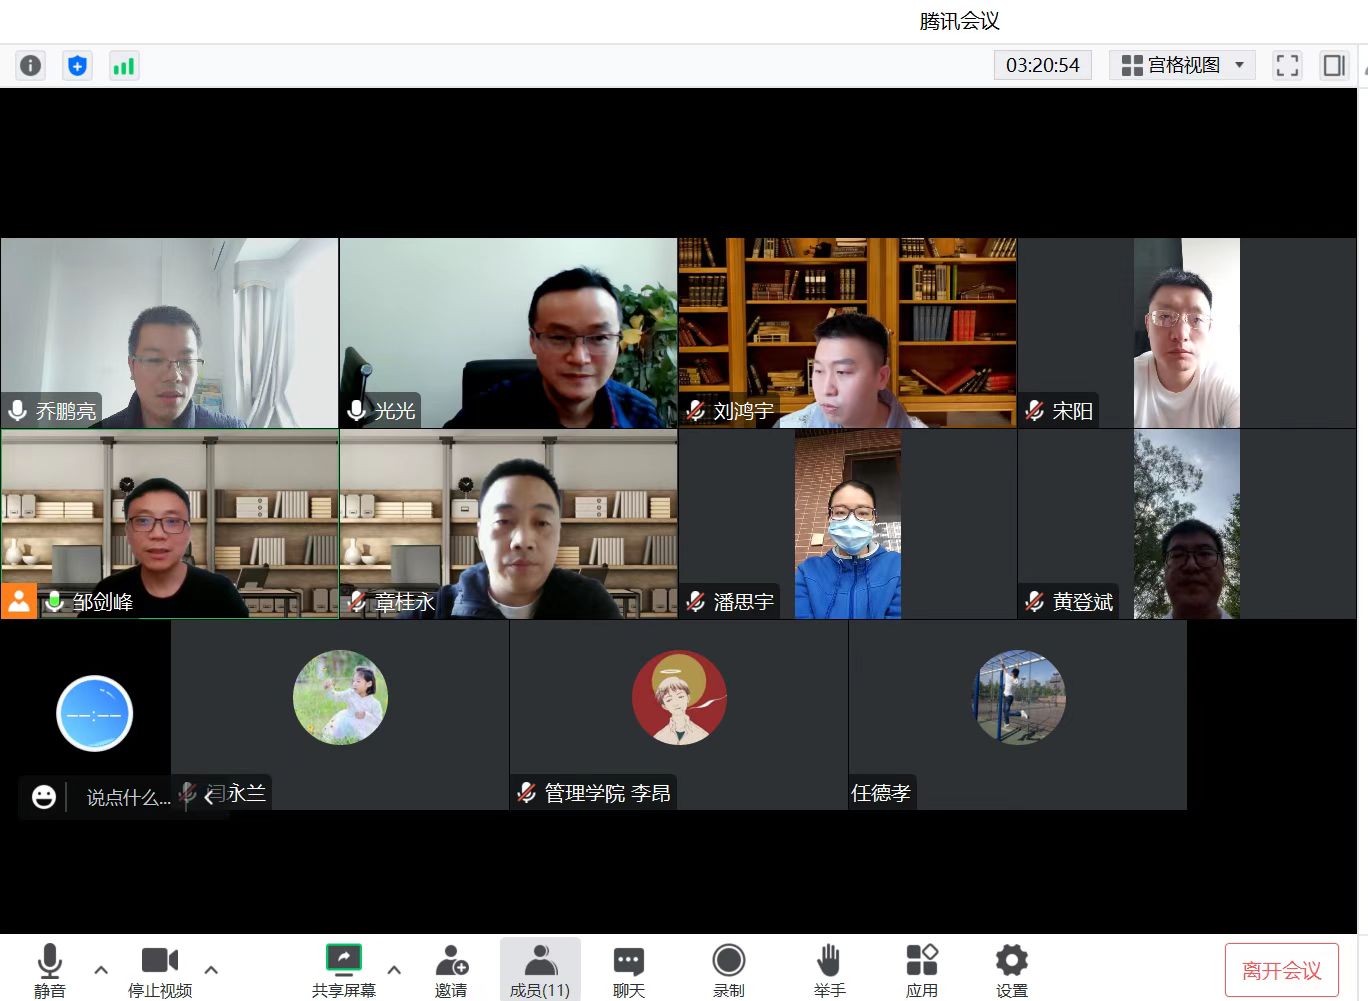1368x1001 pixels.
Task: Stop the camera with 停止视频
Action: click(160, 969)
